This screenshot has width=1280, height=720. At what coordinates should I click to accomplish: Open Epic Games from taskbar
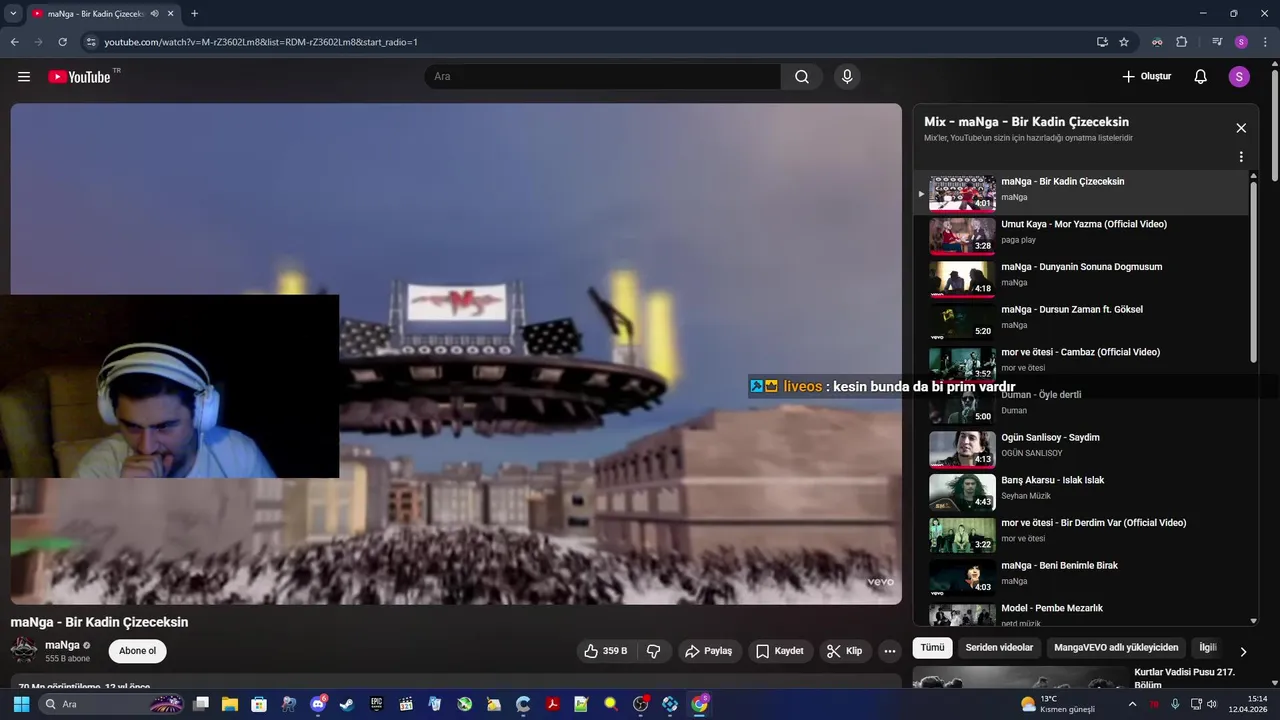coord(377,704)
